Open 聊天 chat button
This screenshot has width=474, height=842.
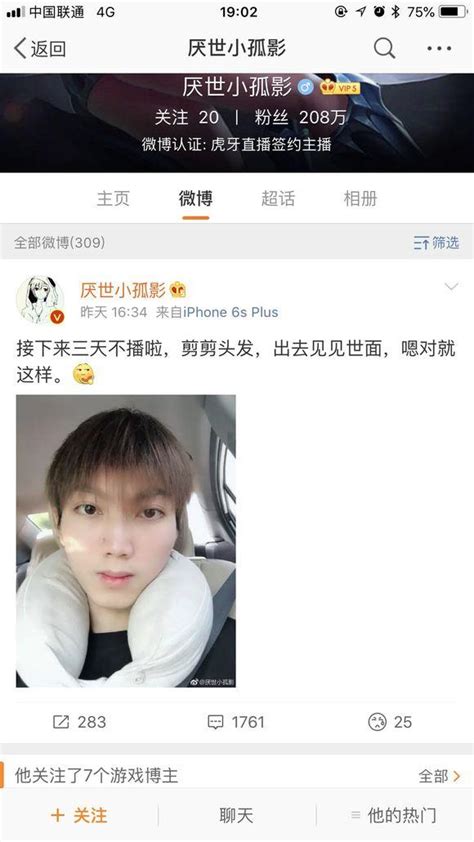(236, 815)
